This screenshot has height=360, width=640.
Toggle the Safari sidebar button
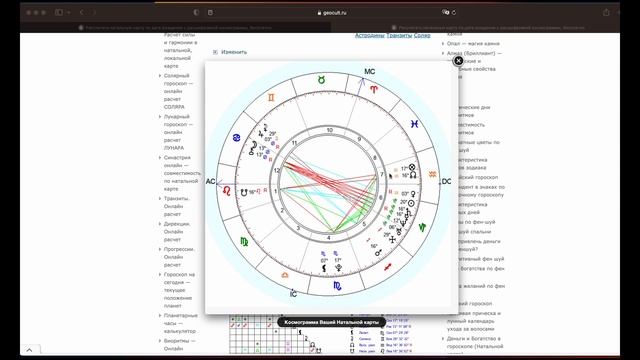point(59,13)
